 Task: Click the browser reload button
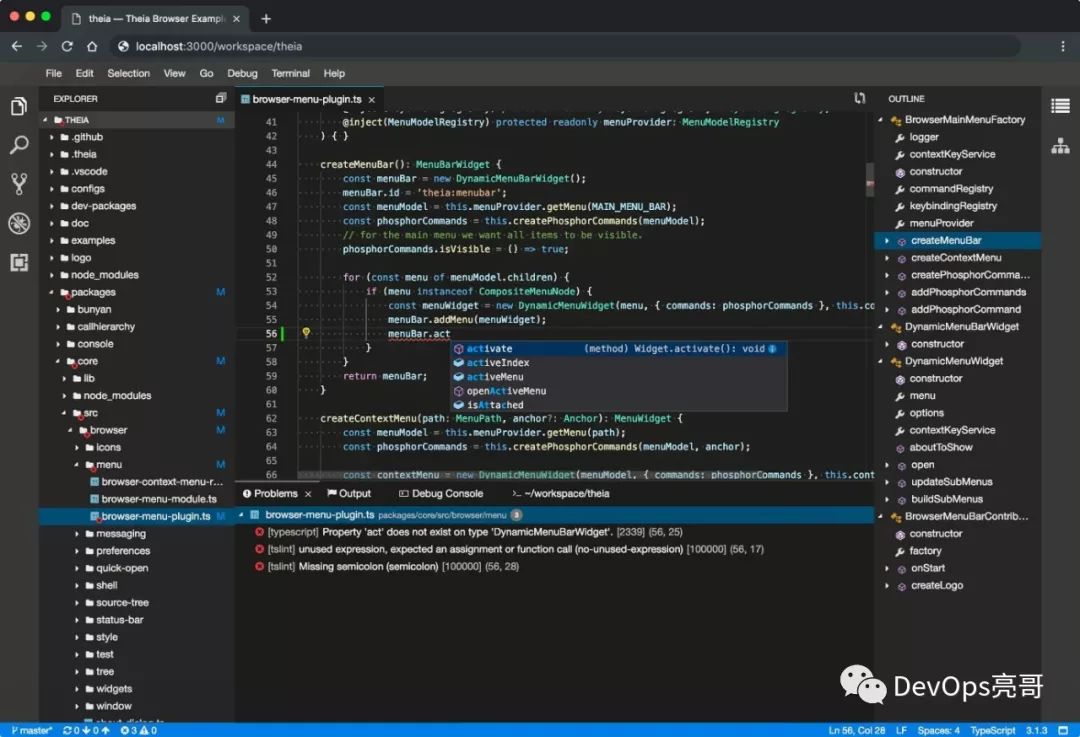[x=67, y=46]
